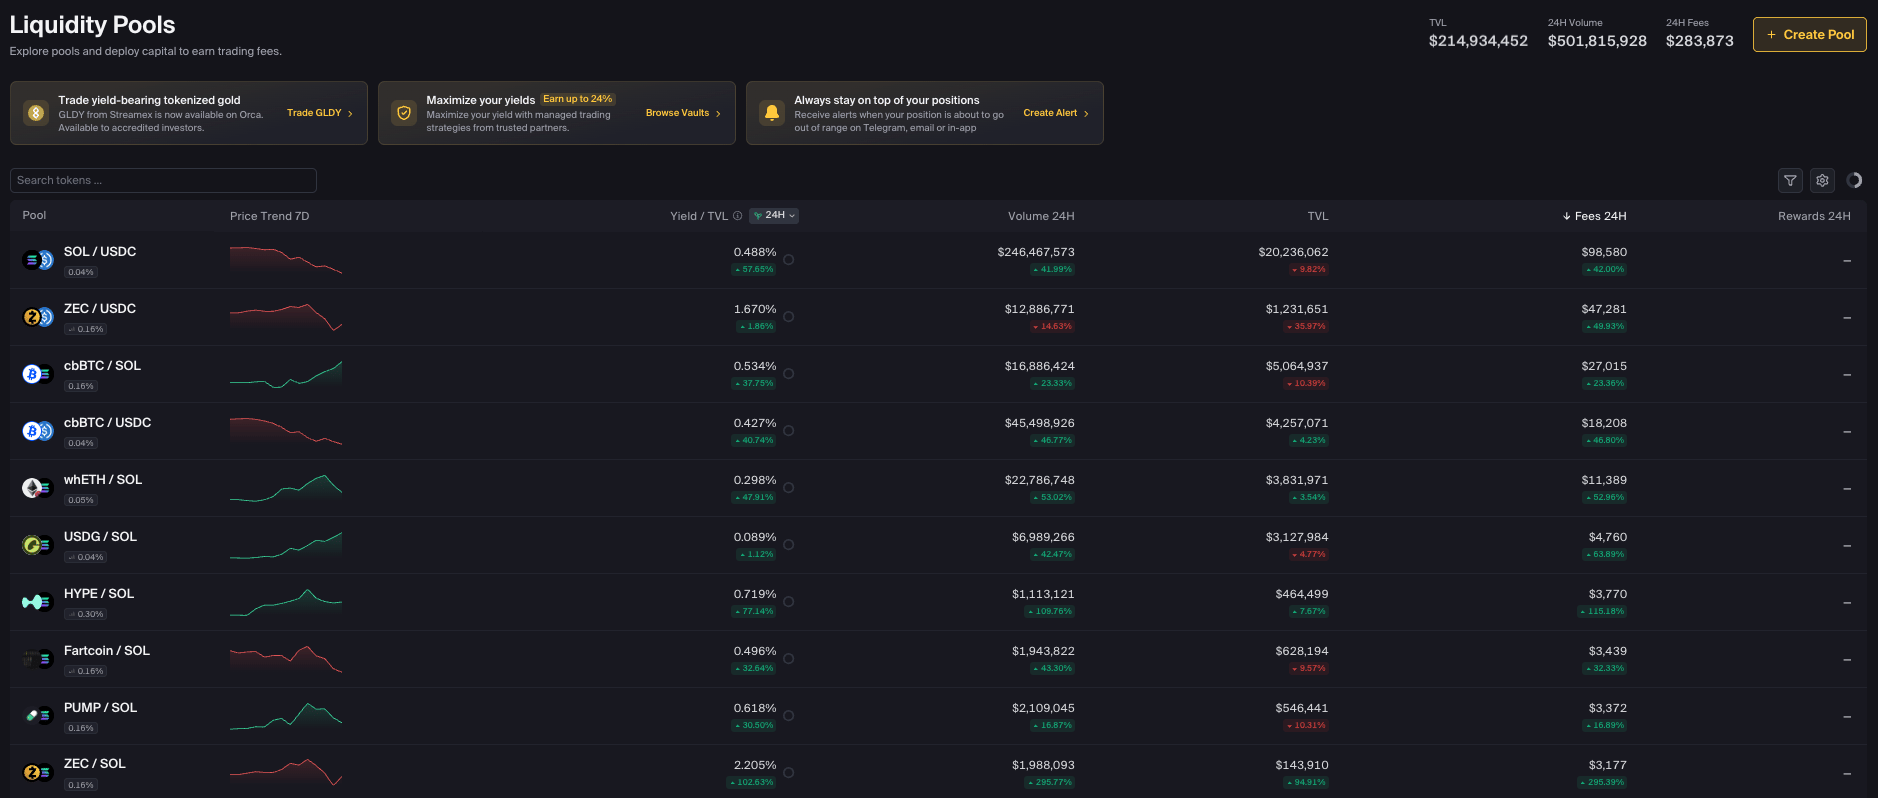Open table settings gear icon

(1822, 180)
